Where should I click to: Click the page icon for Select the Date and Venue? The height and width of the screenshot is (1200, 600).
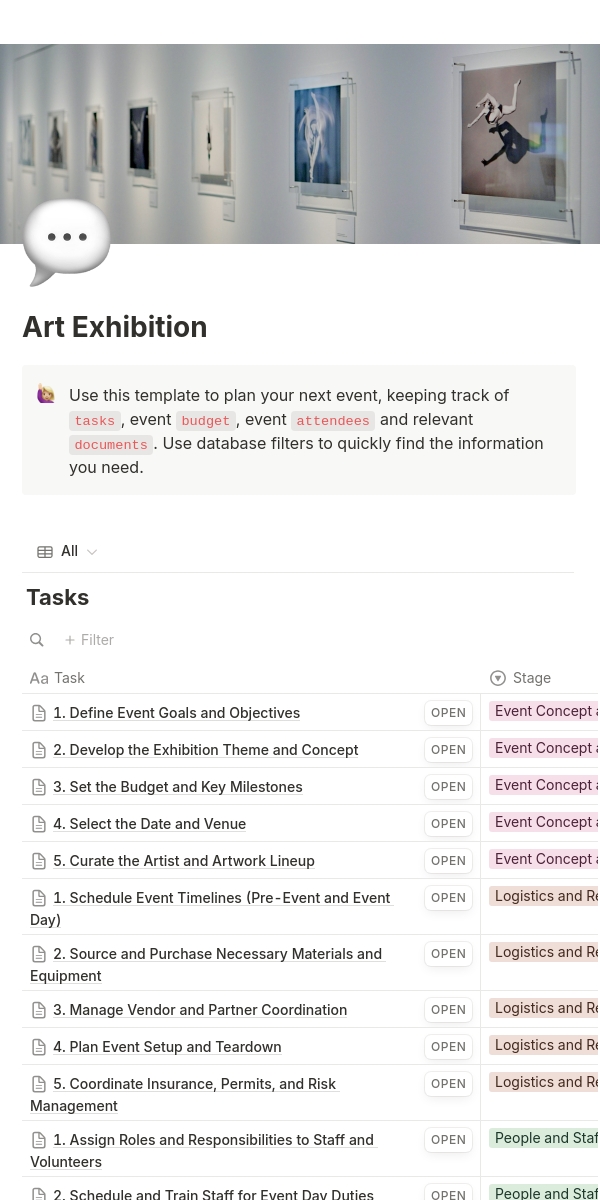39,824
